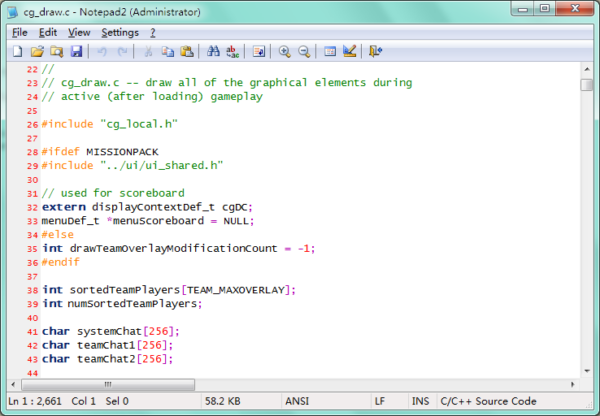This screenshot has height=416, width=600.
Task: Click 'int sortedTeamPlayers[TEAM_MAXOVERLAY];' line
Action: [169, 290]
